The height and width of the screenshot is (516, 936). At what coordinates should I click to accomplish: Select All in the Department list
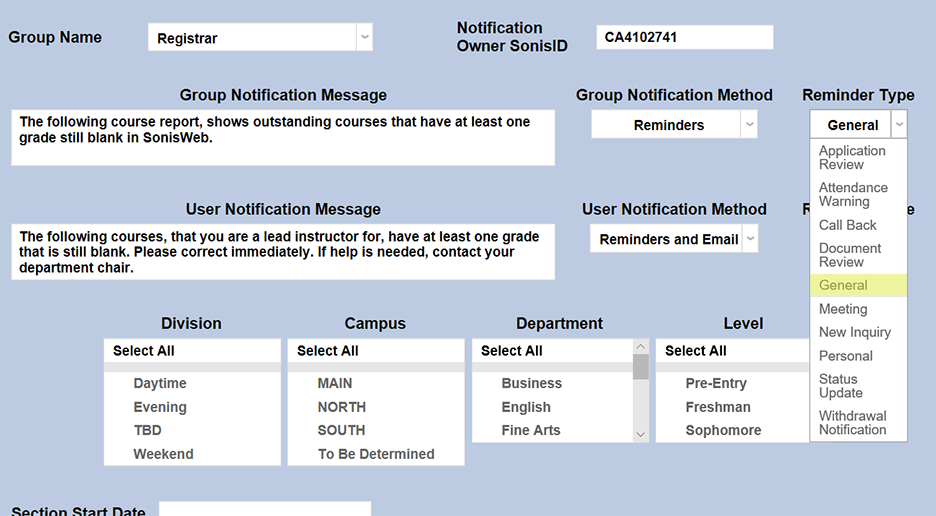[x=552, y=351]
